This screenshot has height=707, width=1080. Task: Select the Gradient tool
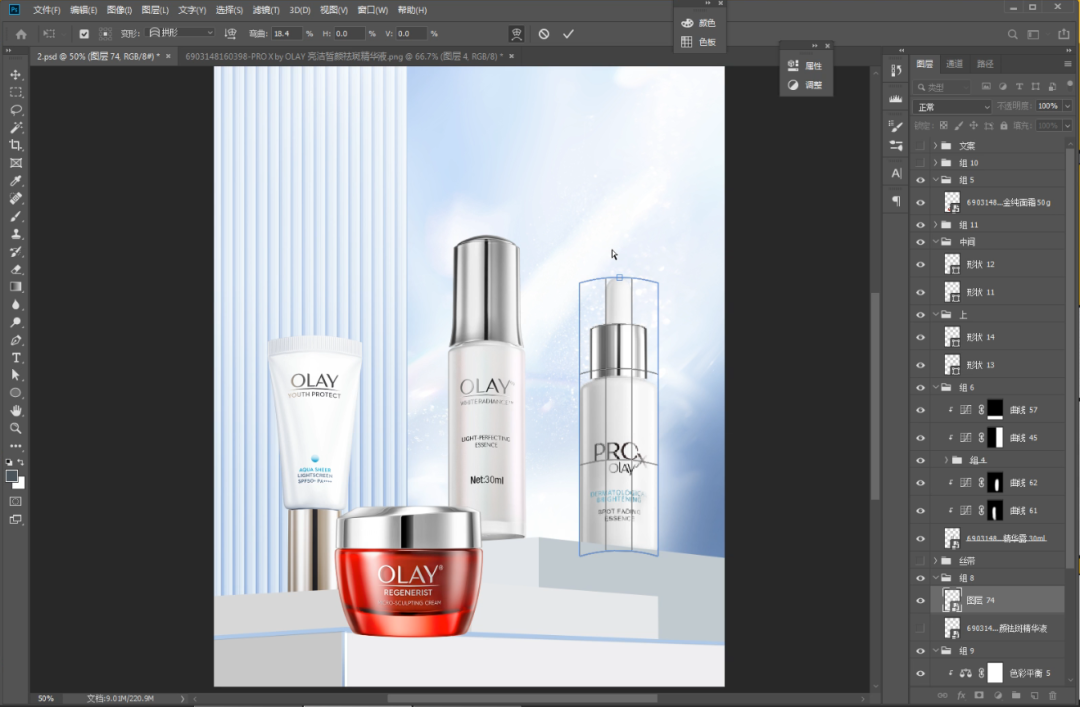15,287
